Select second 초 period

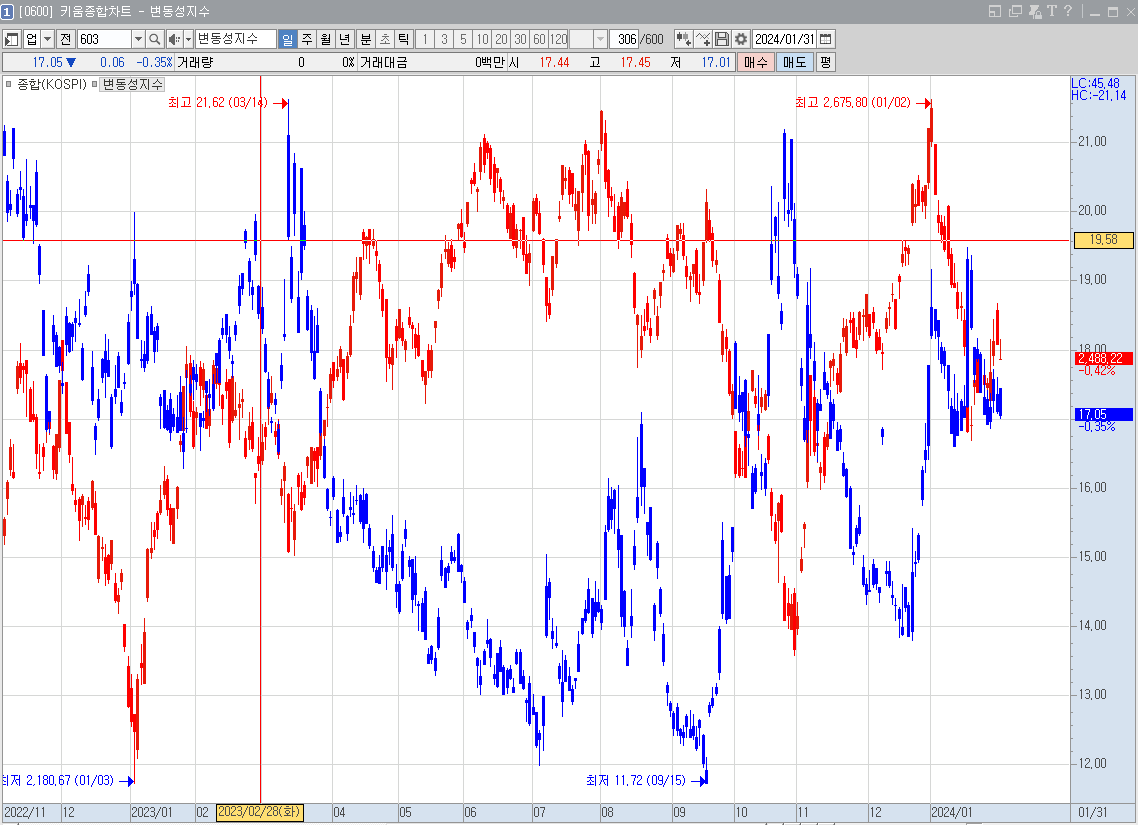click(385, 39)
